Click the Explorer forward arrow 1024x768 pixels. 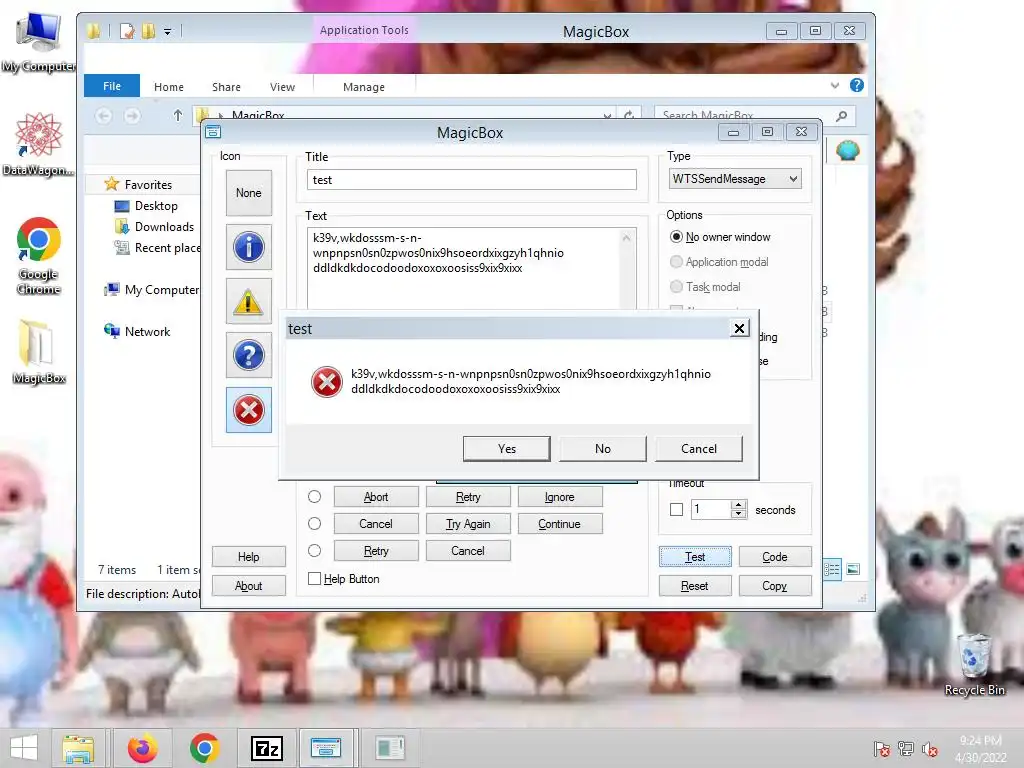133,116
